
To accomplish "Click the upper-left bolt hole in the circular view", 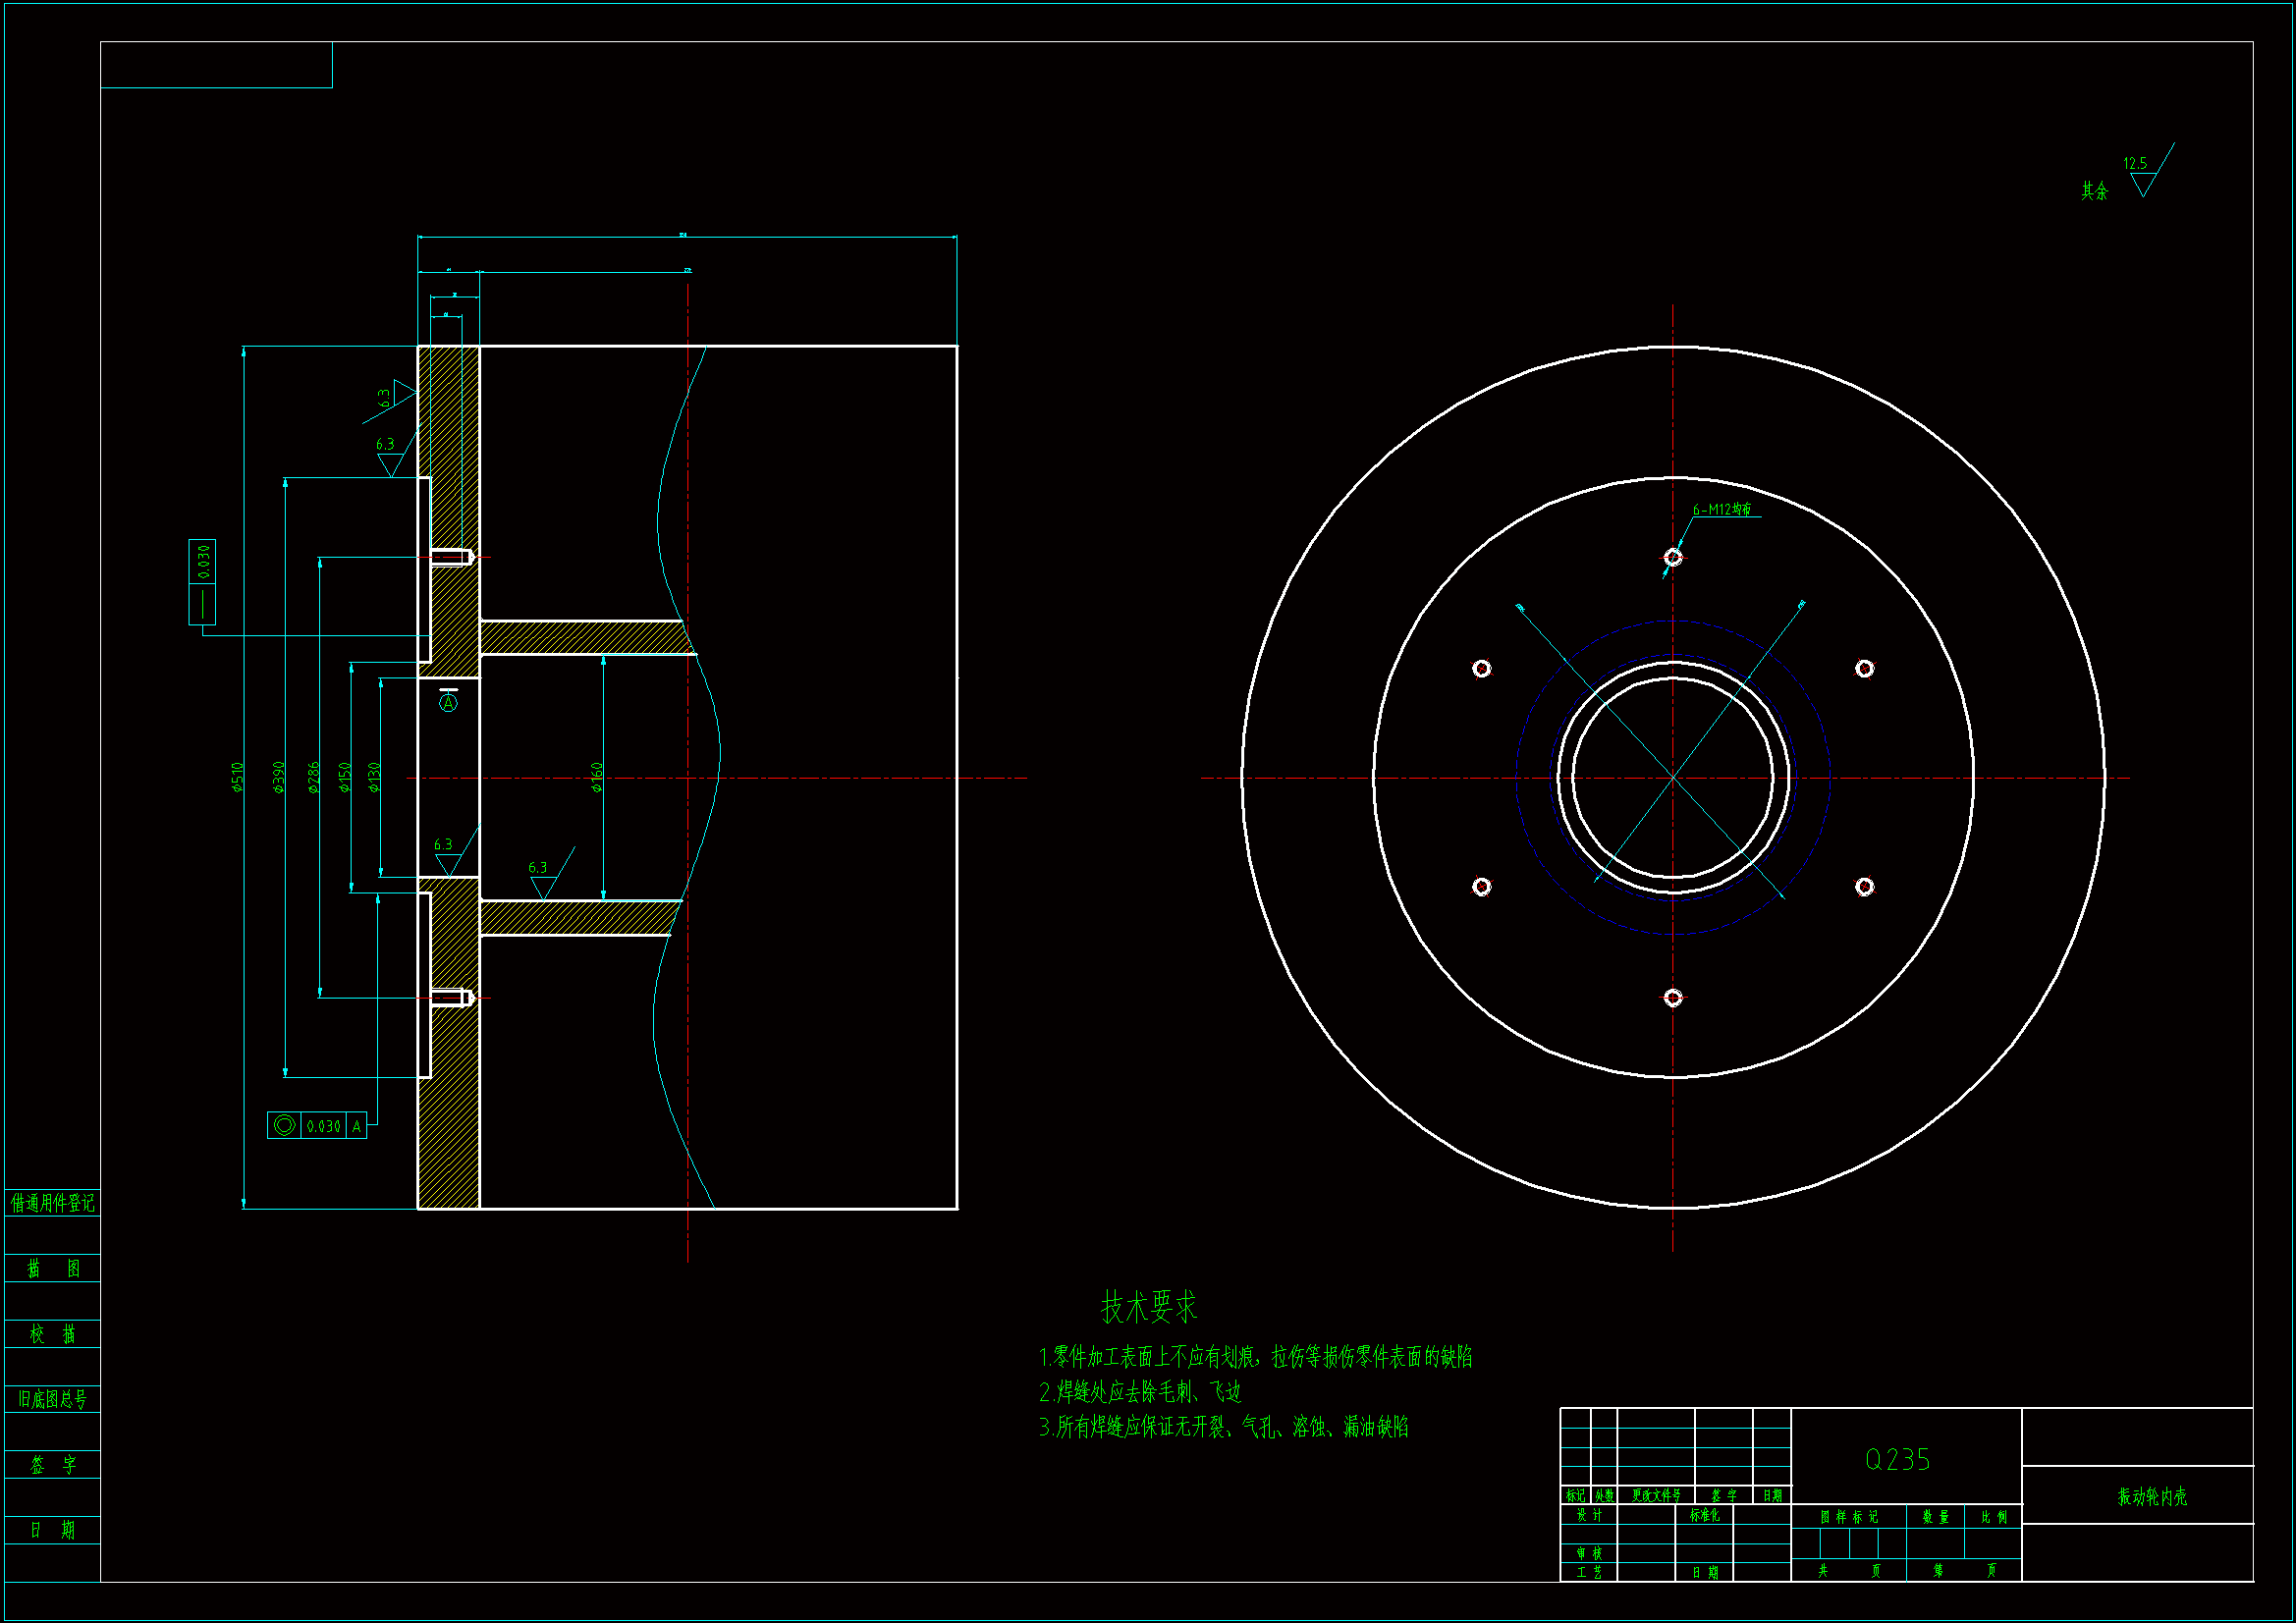I will (1482, 668).
